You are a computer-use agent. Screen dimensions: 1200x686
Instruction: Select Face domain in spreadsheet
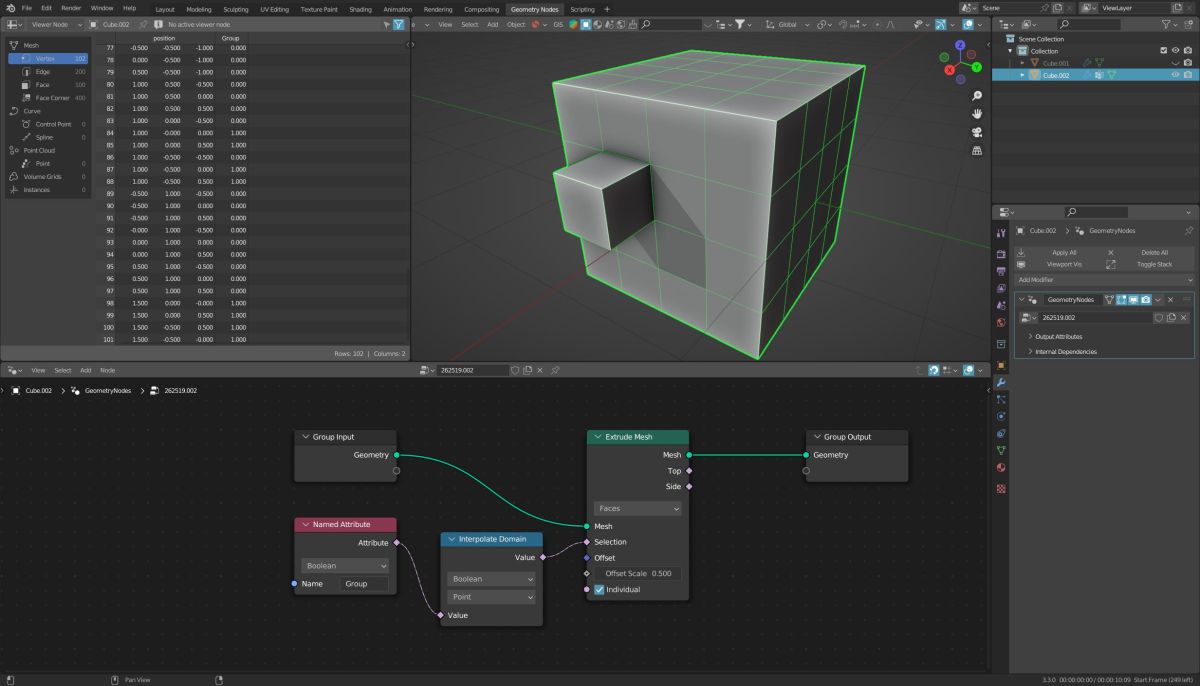49,85
